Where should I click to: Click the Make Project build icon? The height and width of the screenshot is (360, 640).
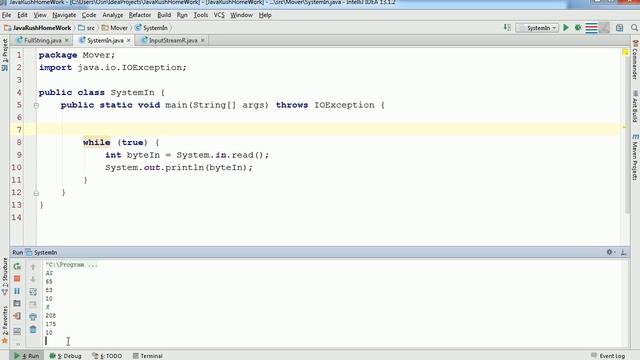pos(507,28)
